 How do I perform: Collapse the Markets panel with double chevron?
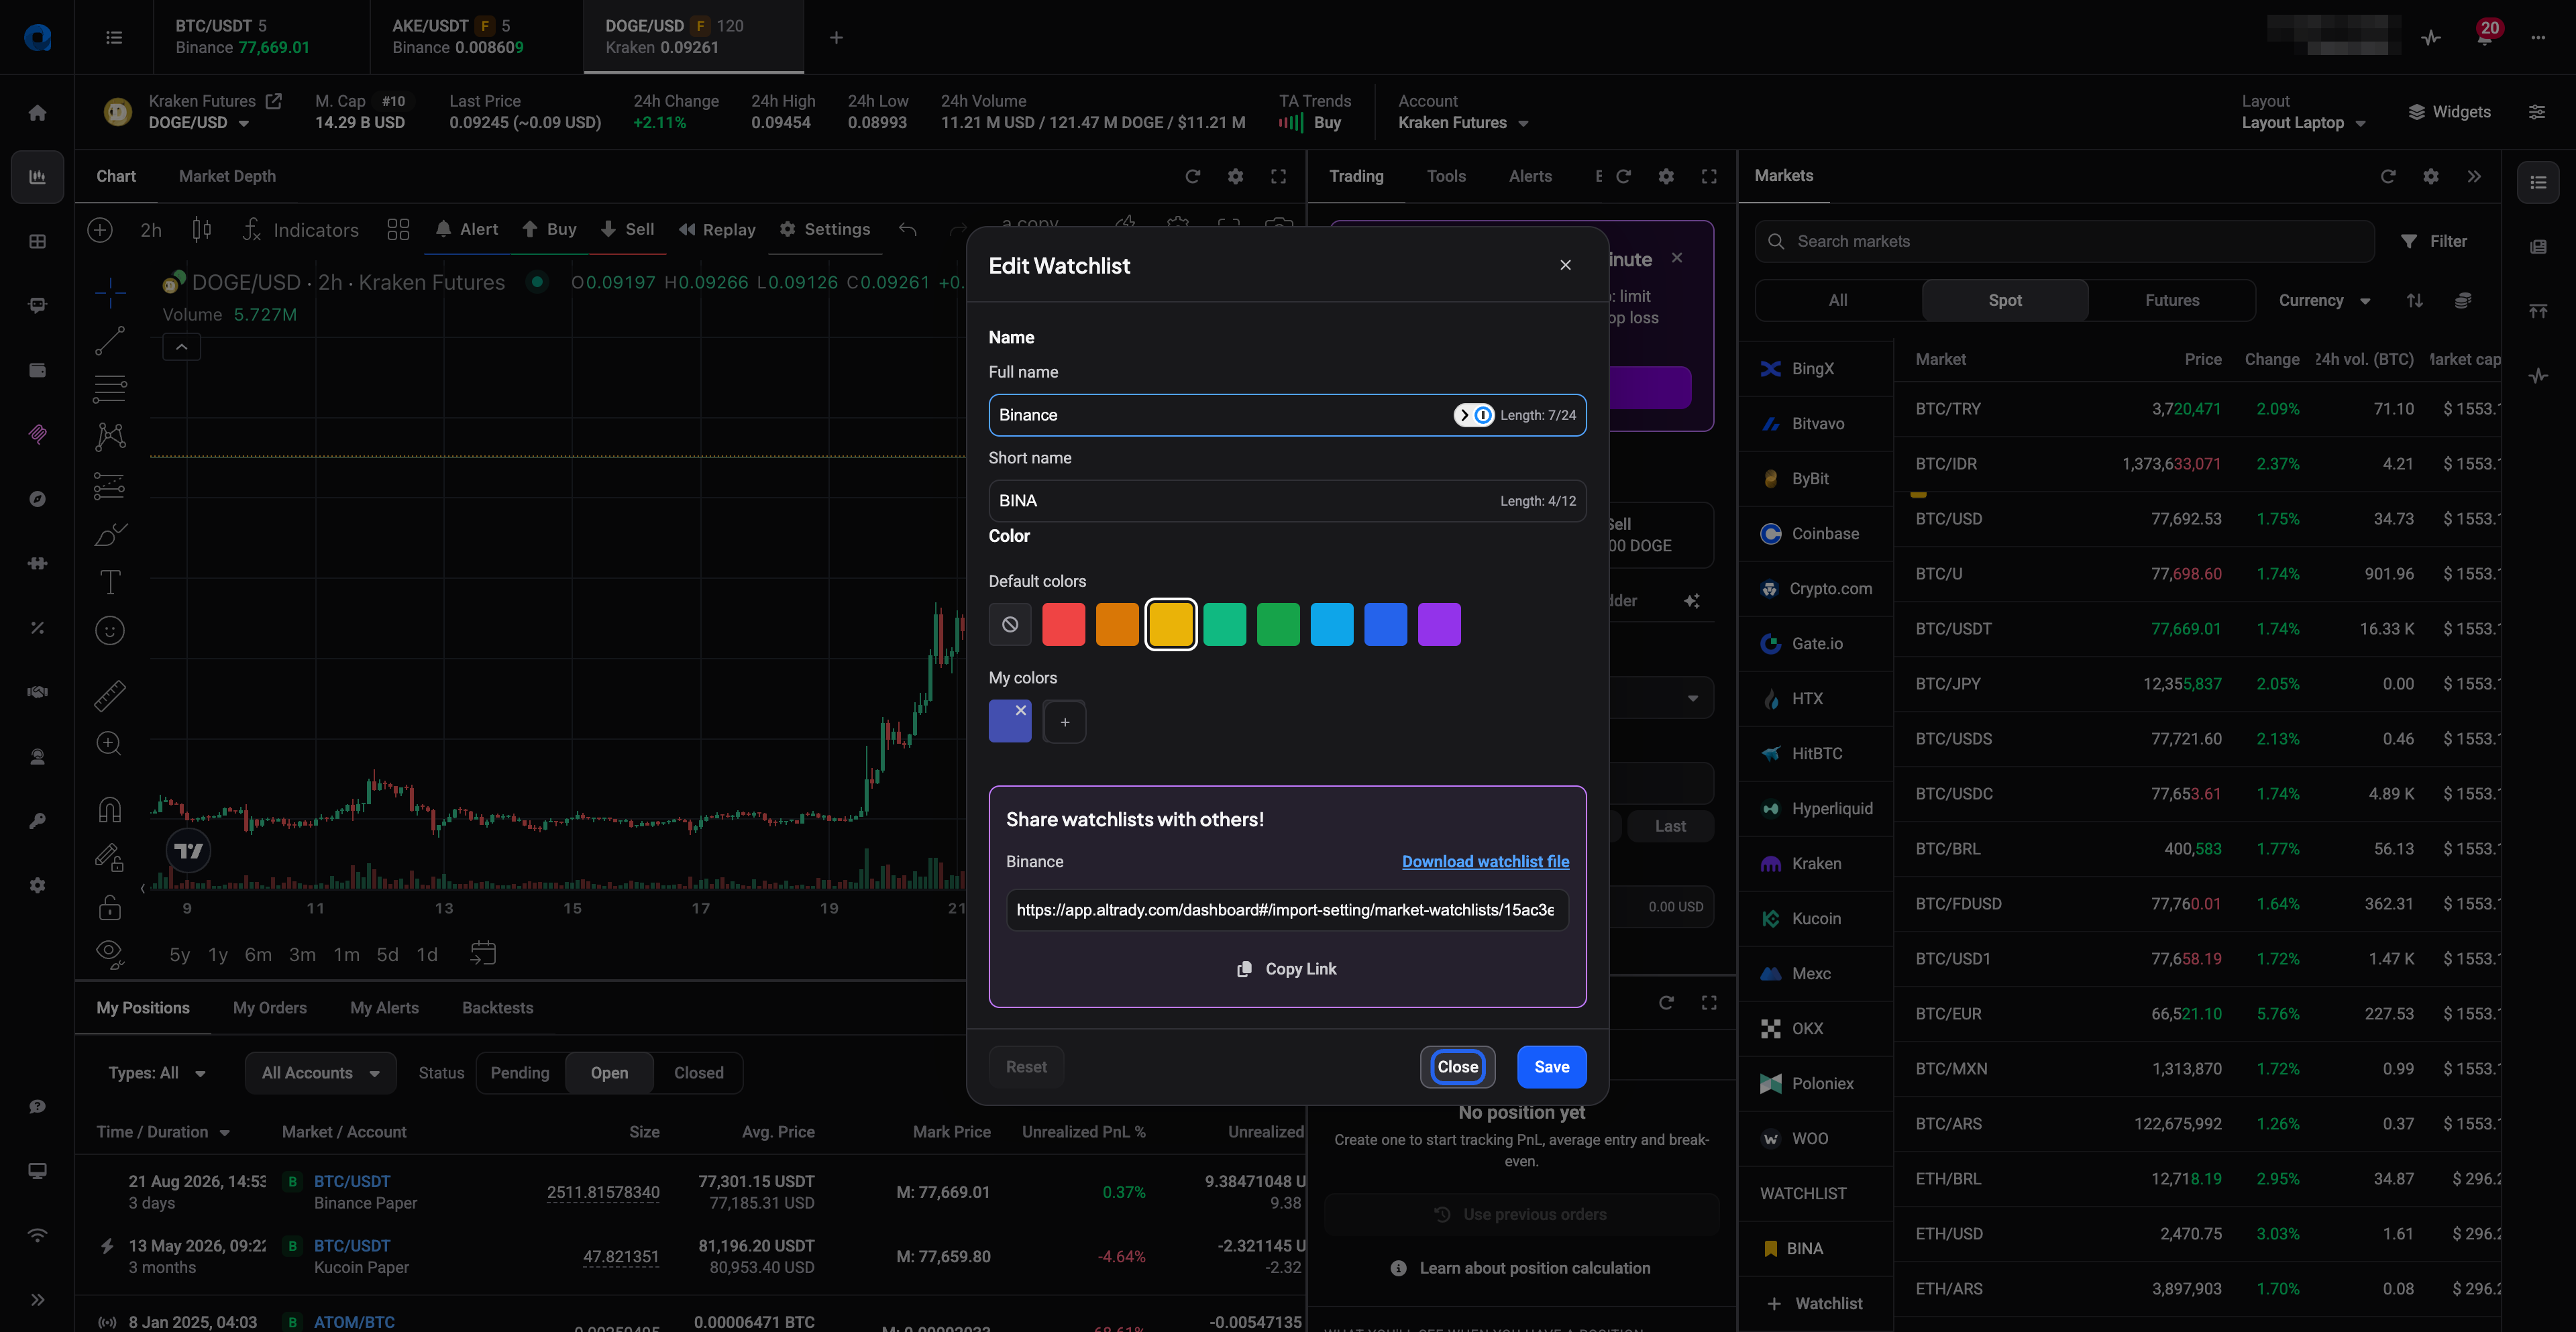coord(2474,176)
